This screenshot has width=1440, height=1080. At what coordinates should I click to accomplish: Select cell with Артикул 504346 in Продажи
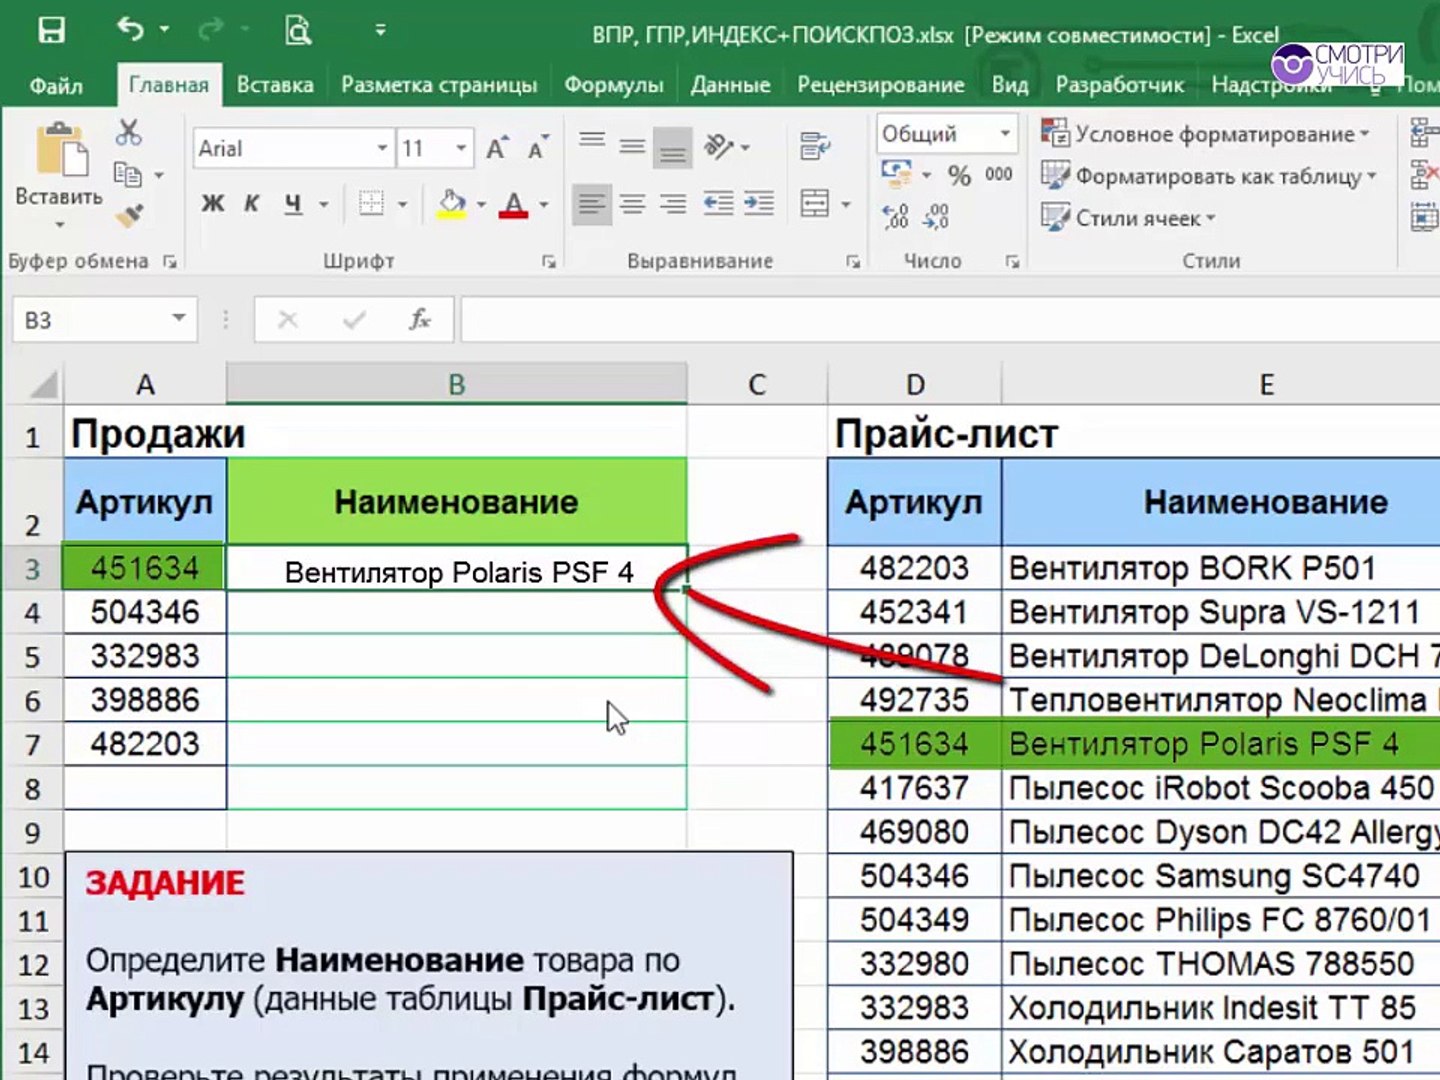click(x=145, y=612)
